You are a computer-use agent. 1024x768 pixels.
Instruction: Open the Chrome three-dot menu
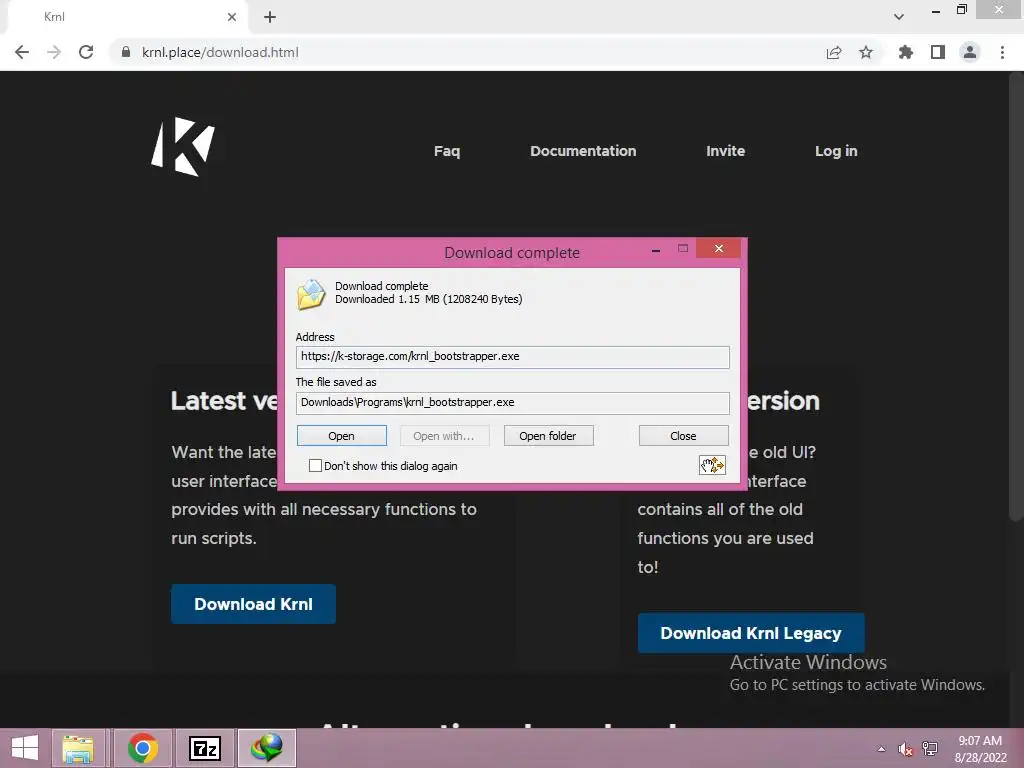pyautogui.click(x=1002, y=52)
